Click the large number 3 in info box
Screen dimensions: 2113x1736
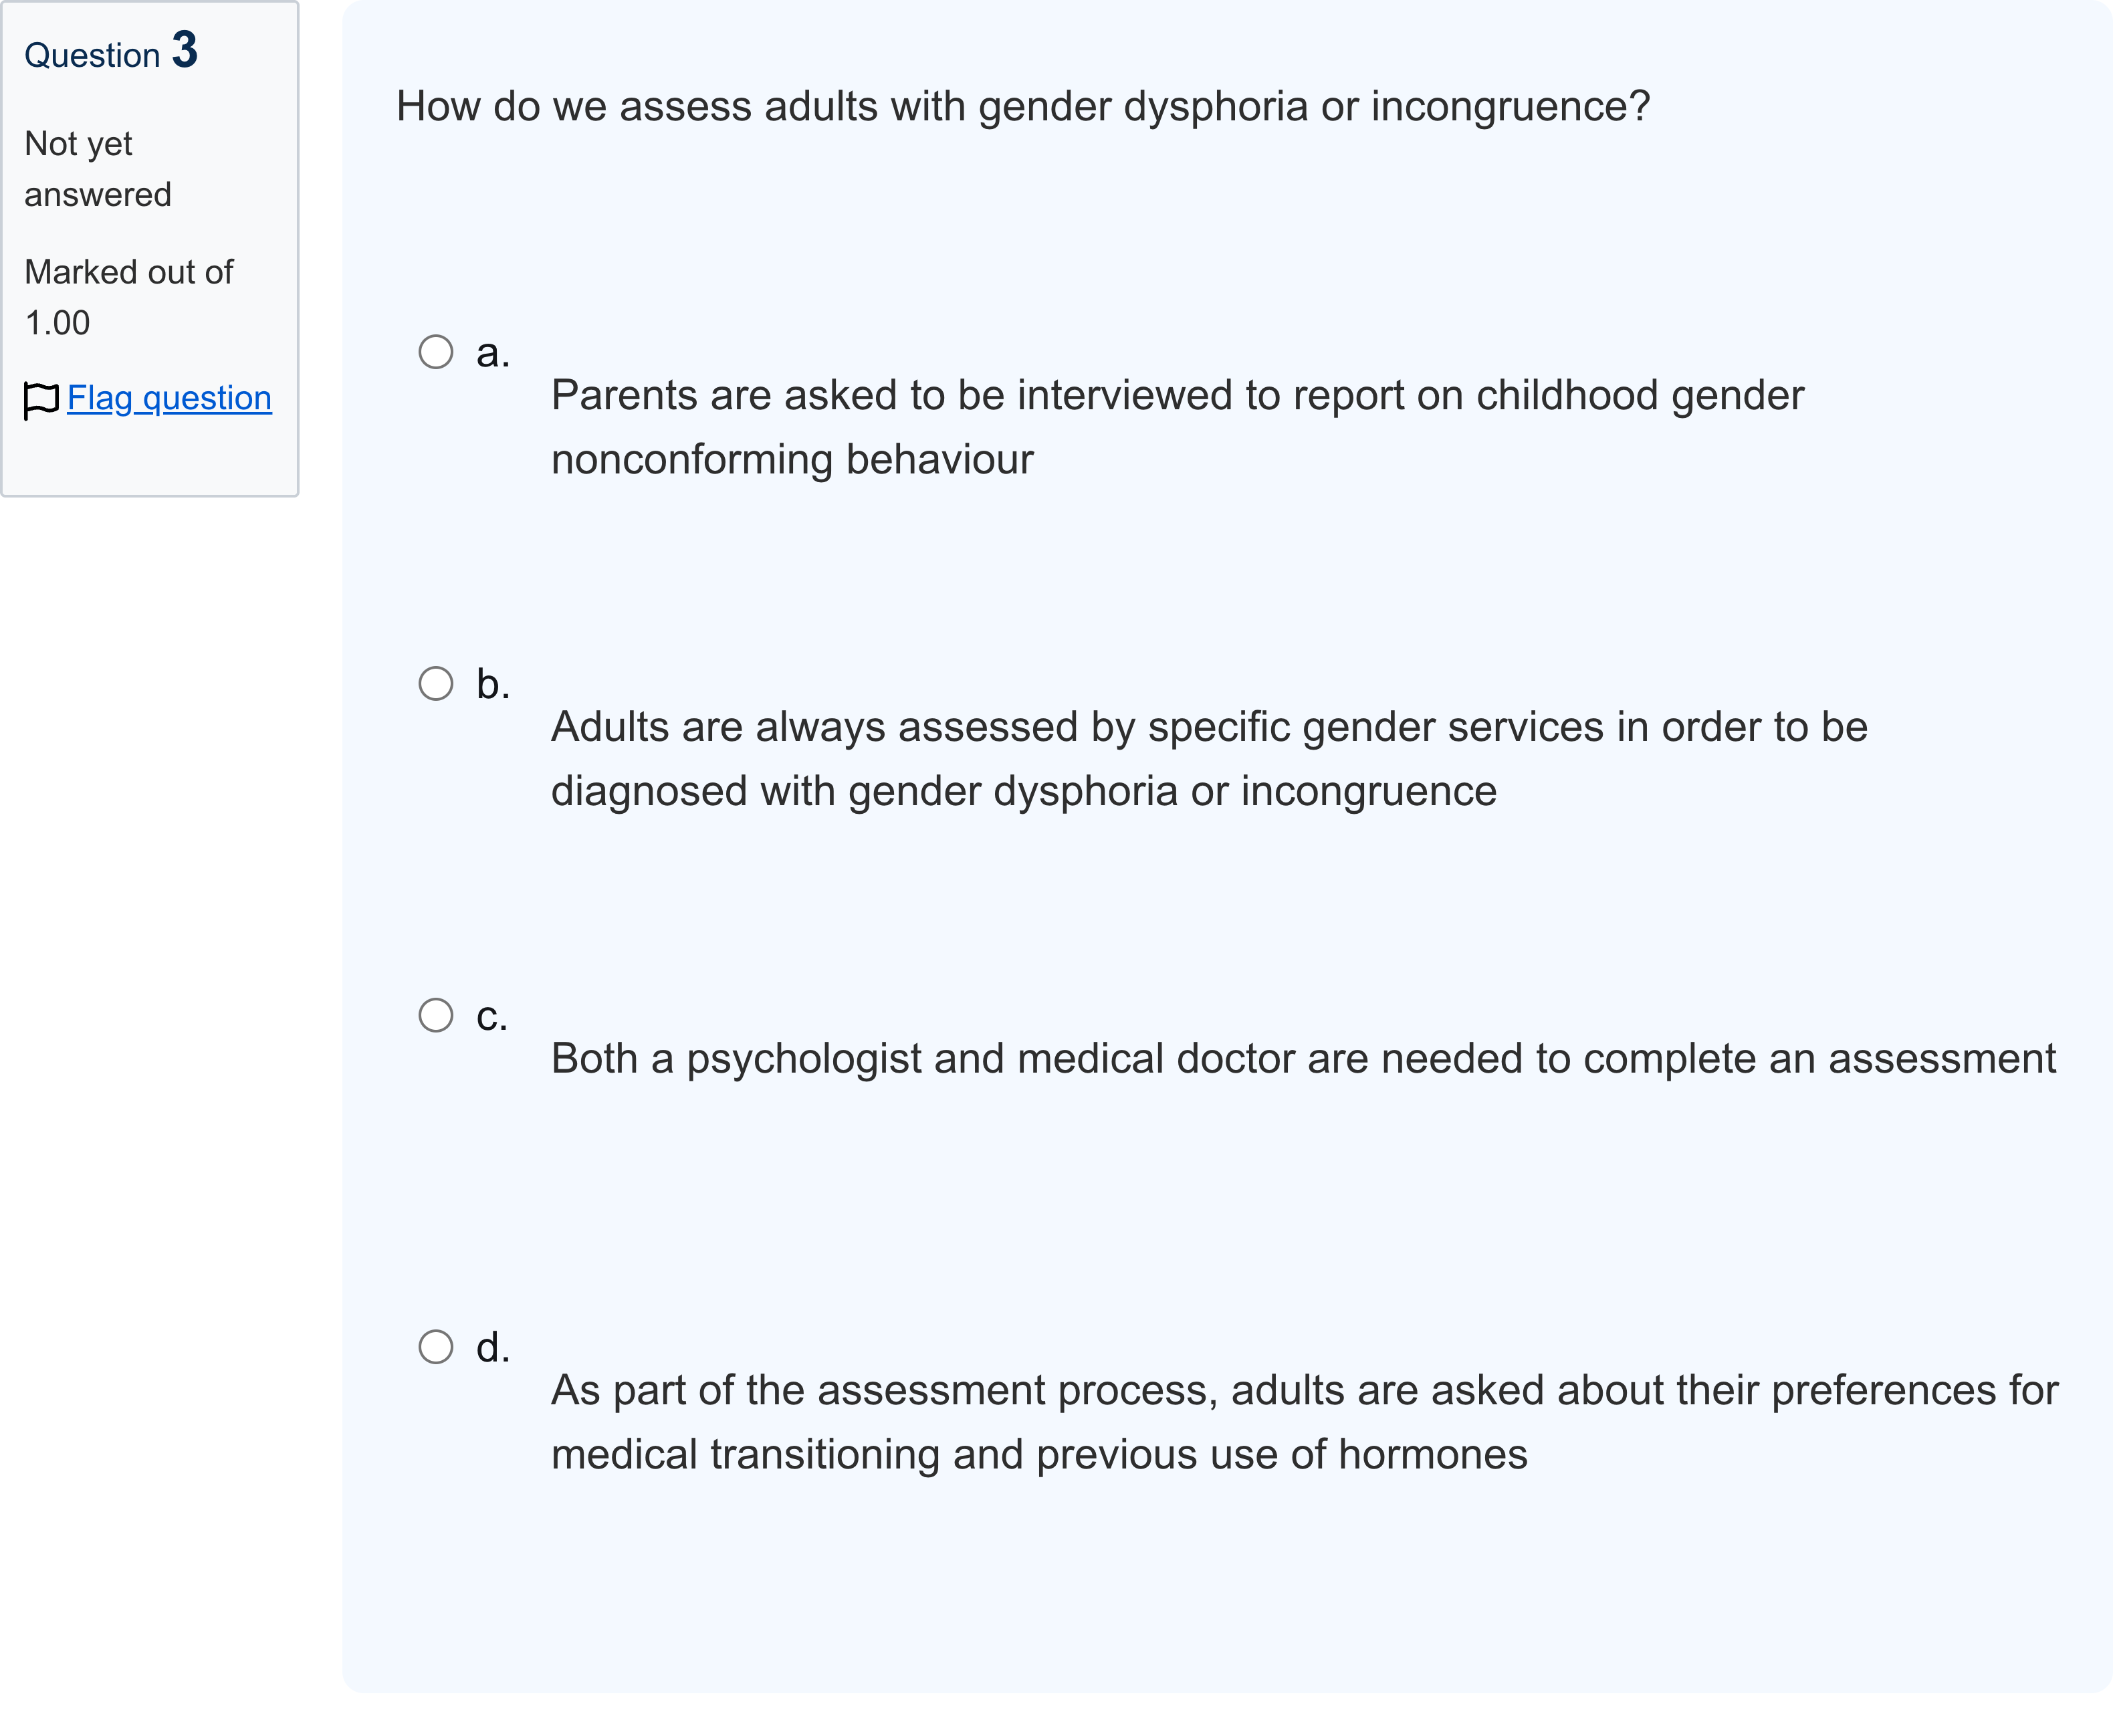click(185, 49)
